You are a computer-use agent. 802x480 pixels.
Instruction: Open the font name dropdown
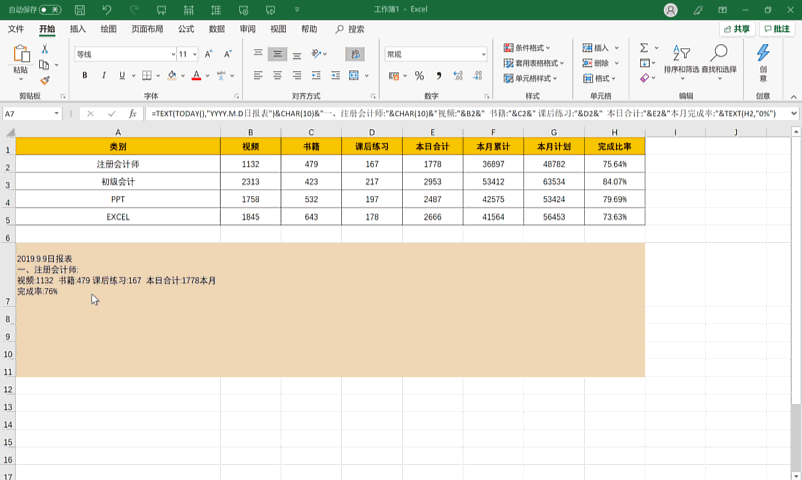click(x=172, y=54)
